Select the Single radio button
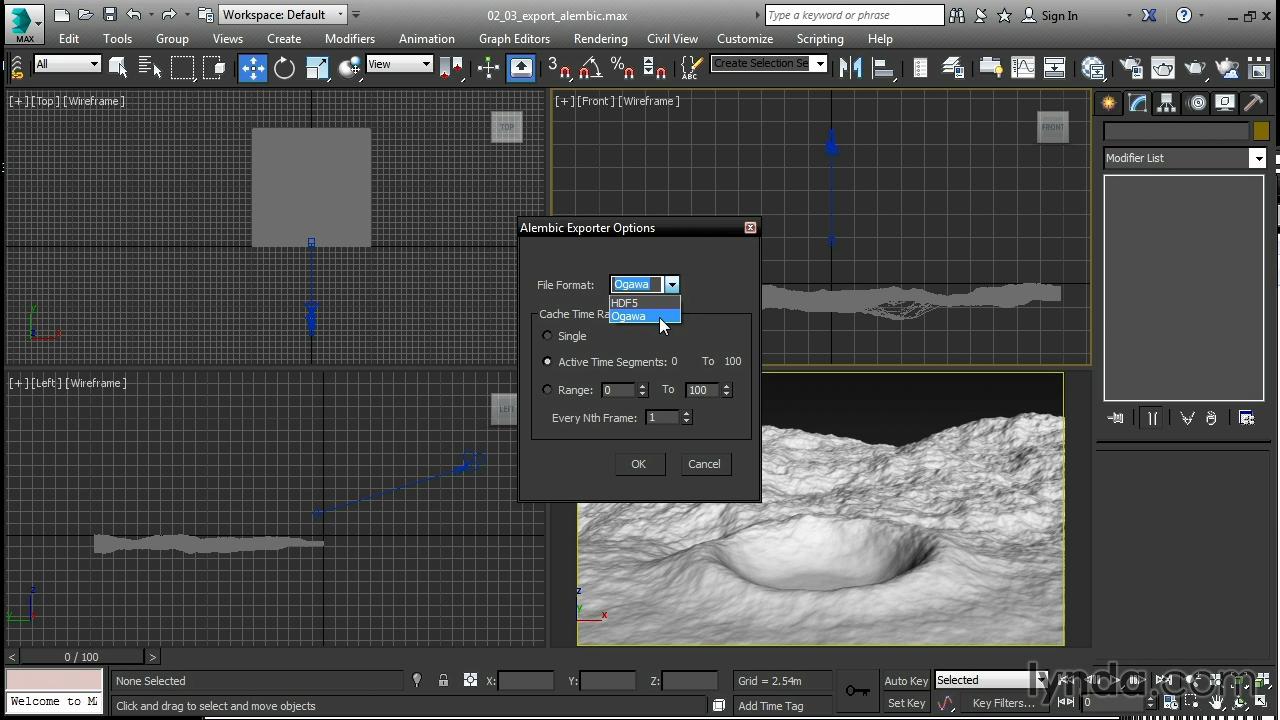Image resolution: width=1280 pixels, height=720 pixels. coord(547,336)
